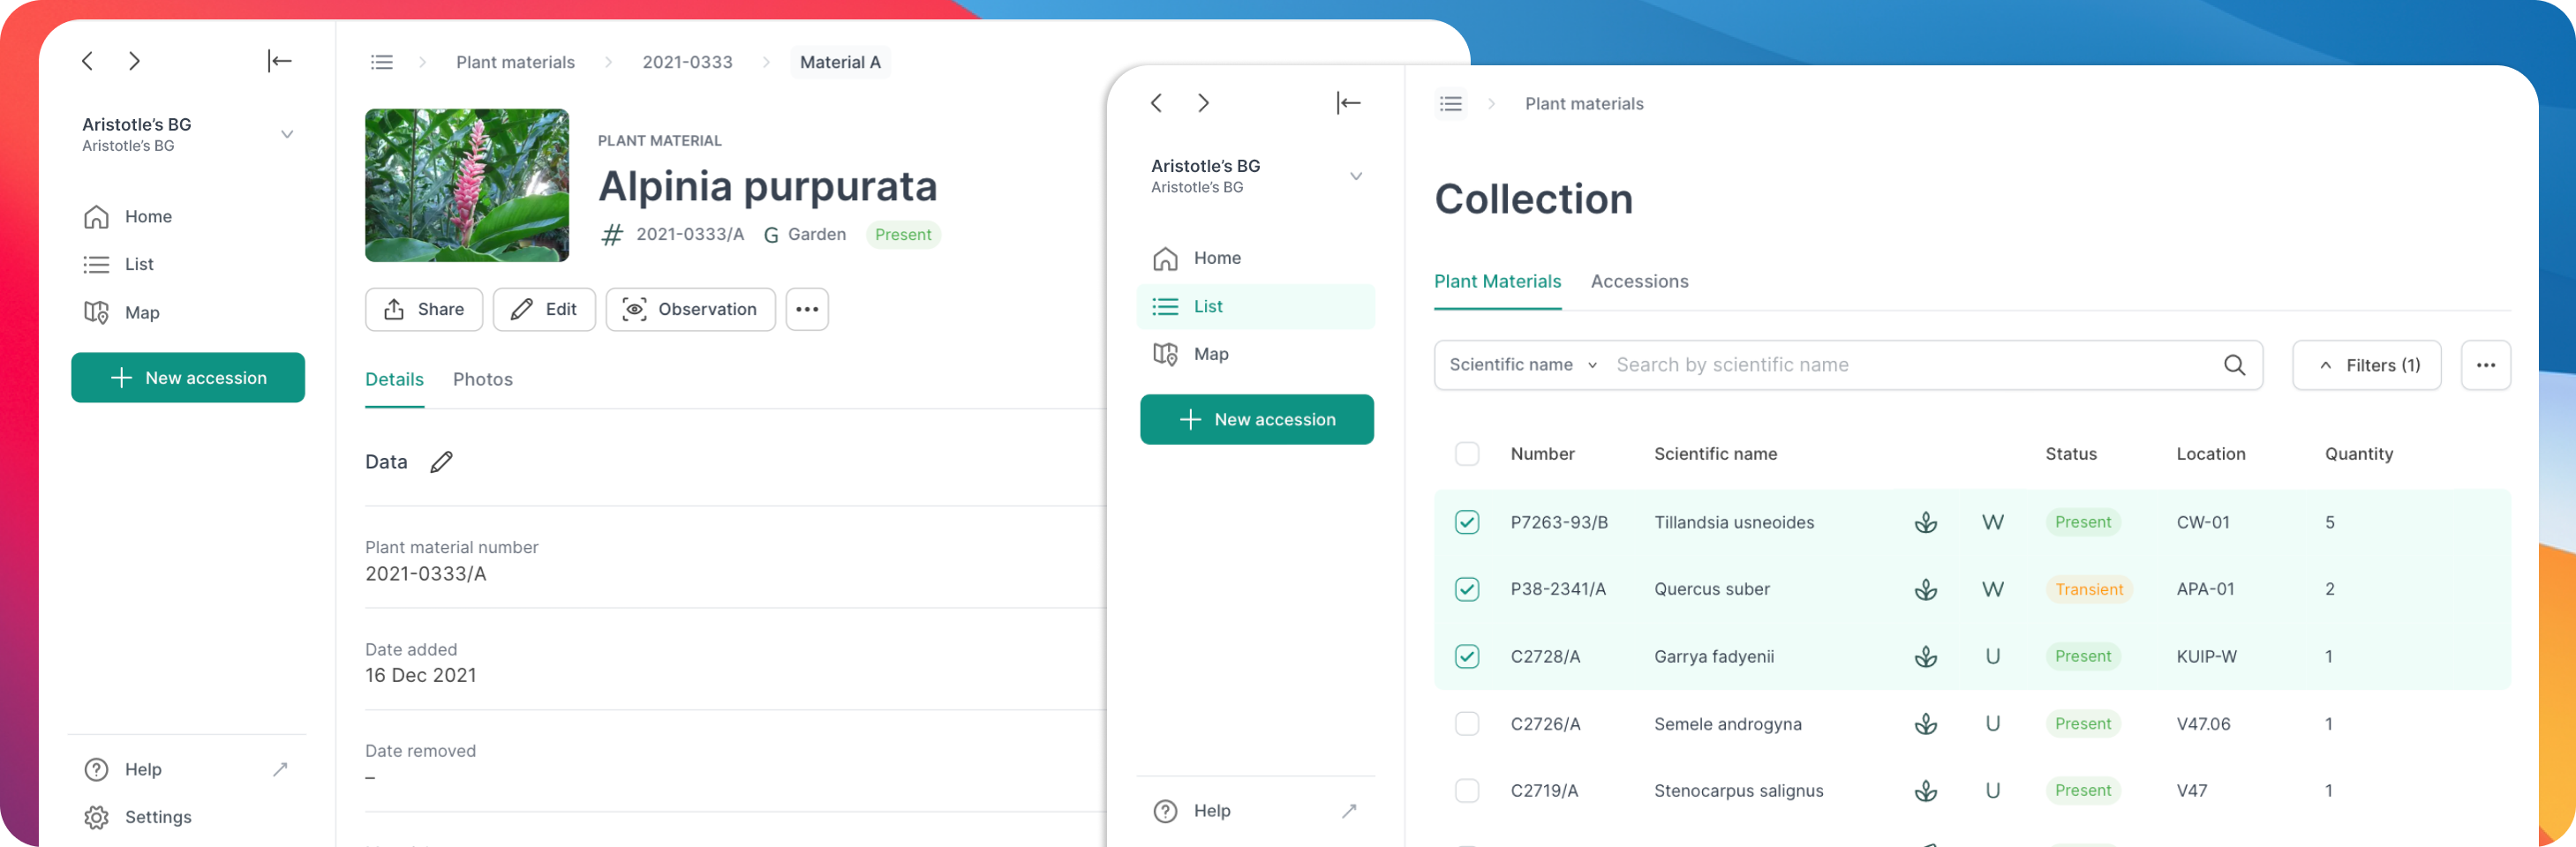
Task: Click Plant materials breadcrumb in Collection window
Action: tap(1584, 104)
